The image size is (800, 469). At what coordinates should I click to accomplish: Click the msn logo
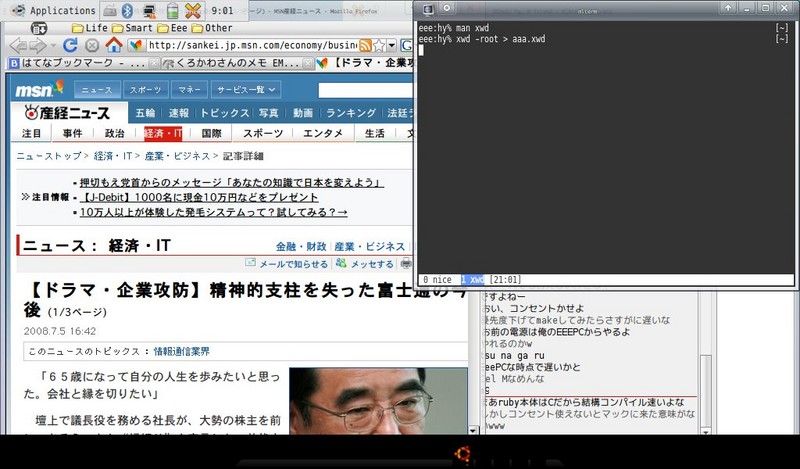click(x=39, y=89)
